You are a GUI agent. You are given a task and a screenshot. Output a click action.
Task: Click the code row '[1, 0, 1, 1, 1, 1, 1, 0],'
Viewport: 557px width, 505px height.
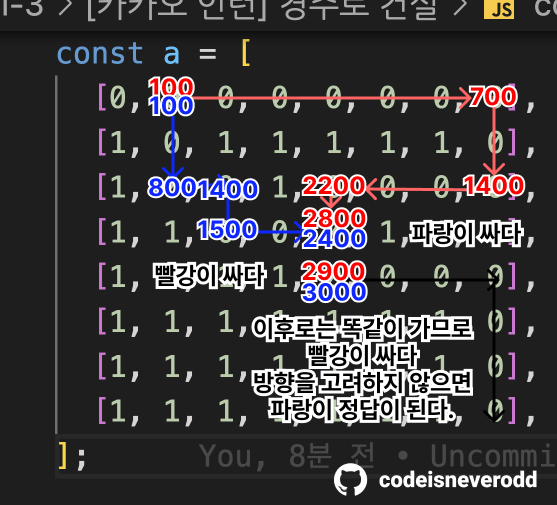[x=316, y=143]
